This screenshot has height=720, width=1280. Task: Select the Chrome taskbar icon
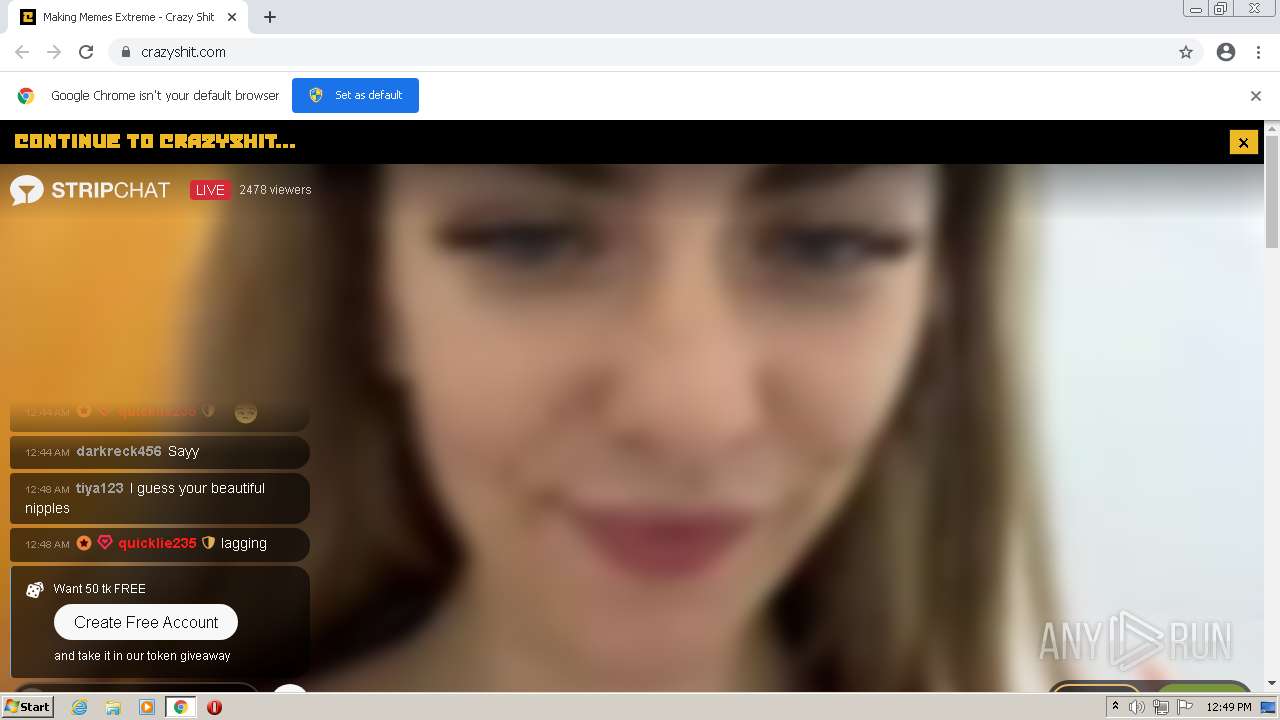click(x=180, y=707)
